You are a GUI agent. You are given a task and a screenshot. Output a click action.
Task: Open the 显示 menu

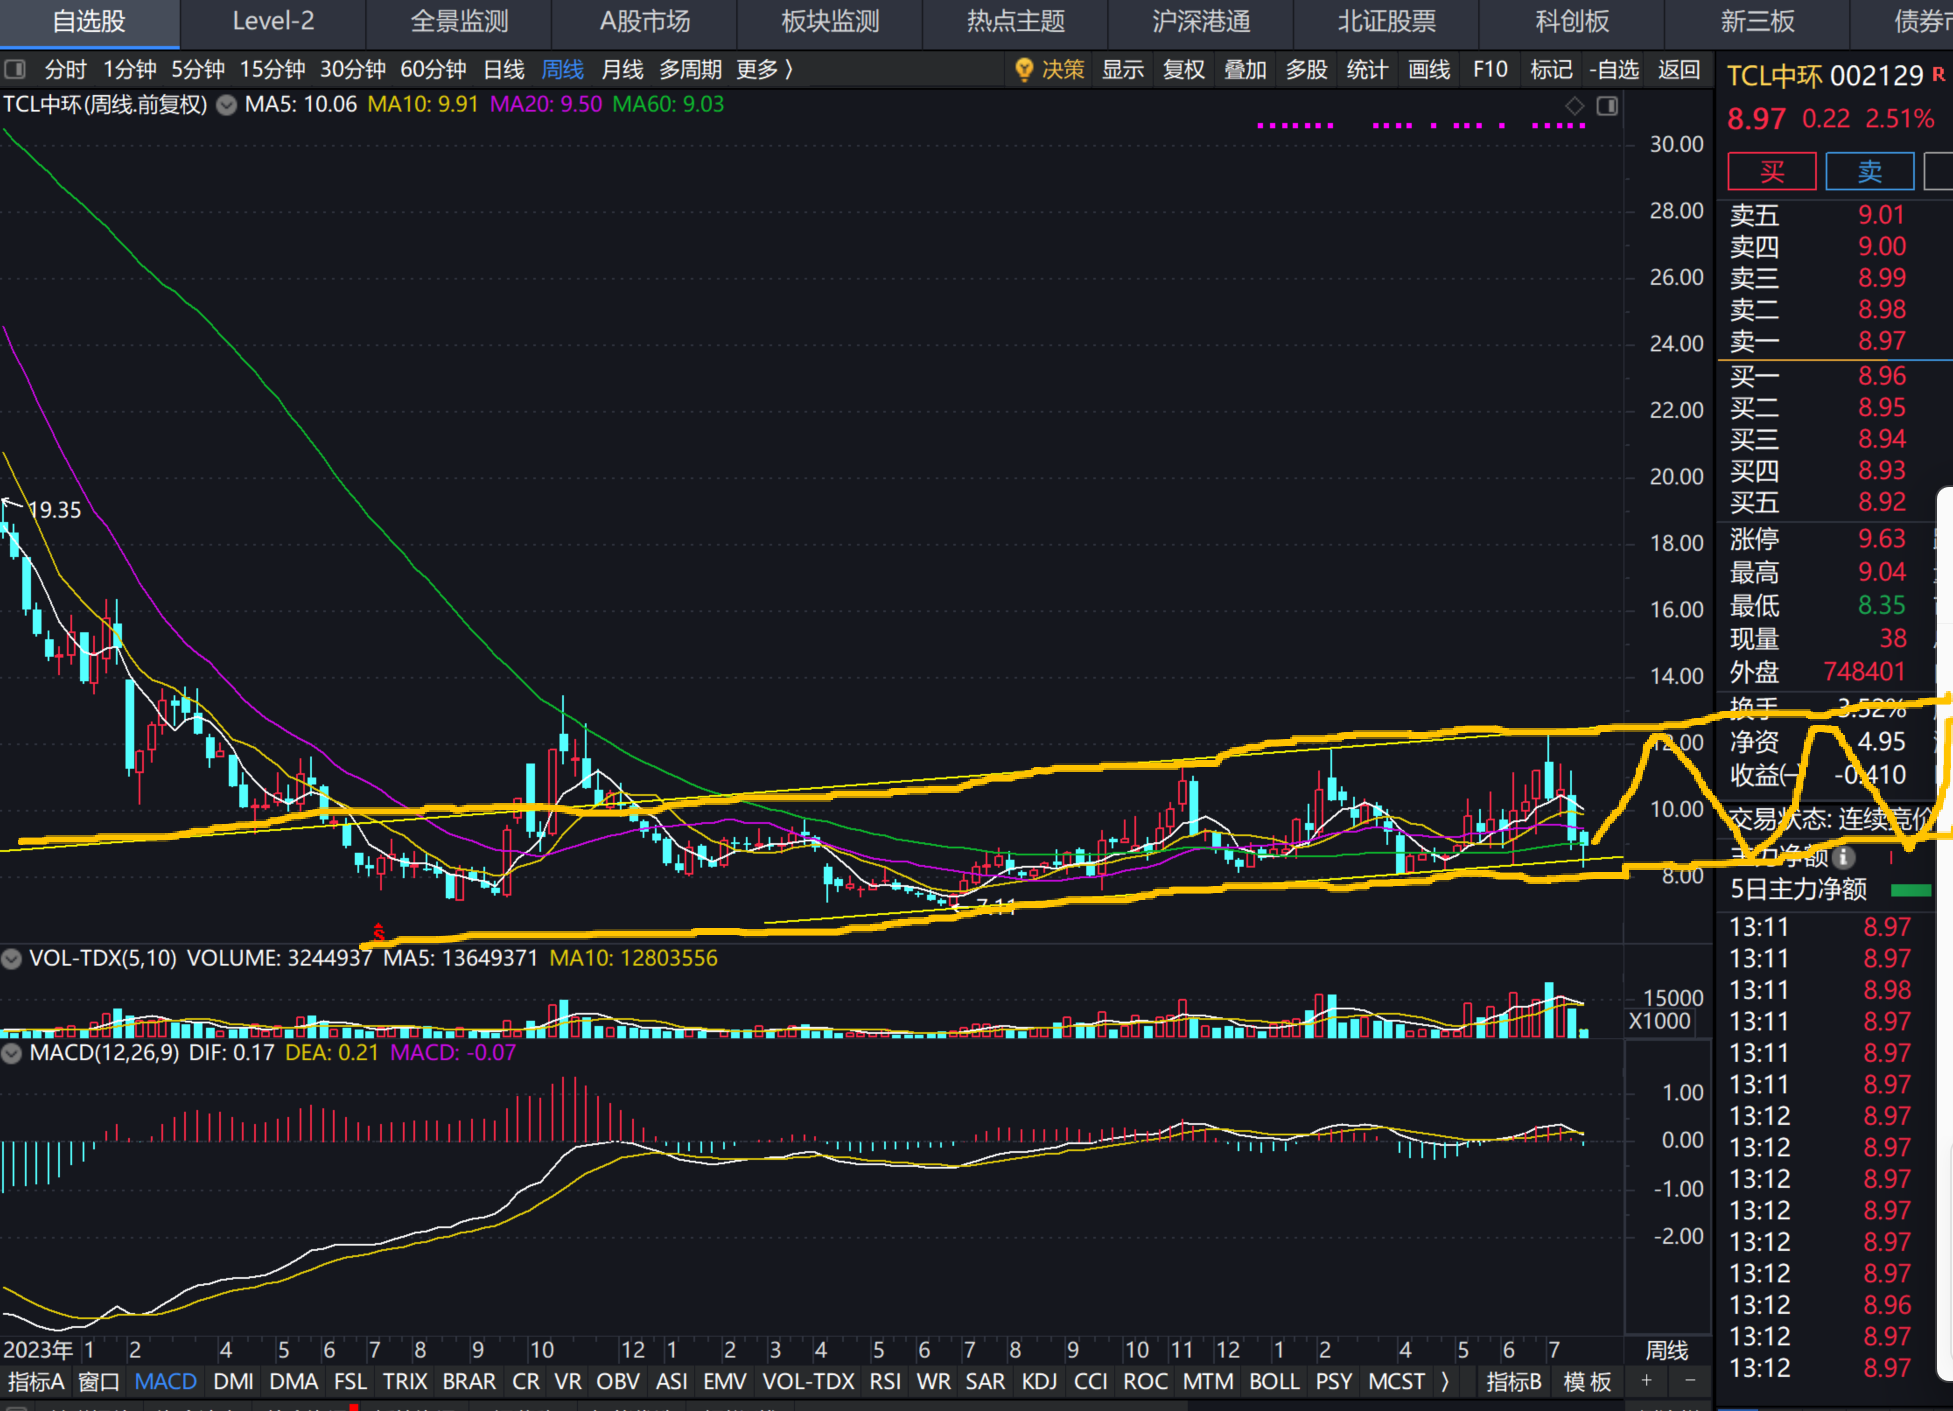[x=1123, y=69]
